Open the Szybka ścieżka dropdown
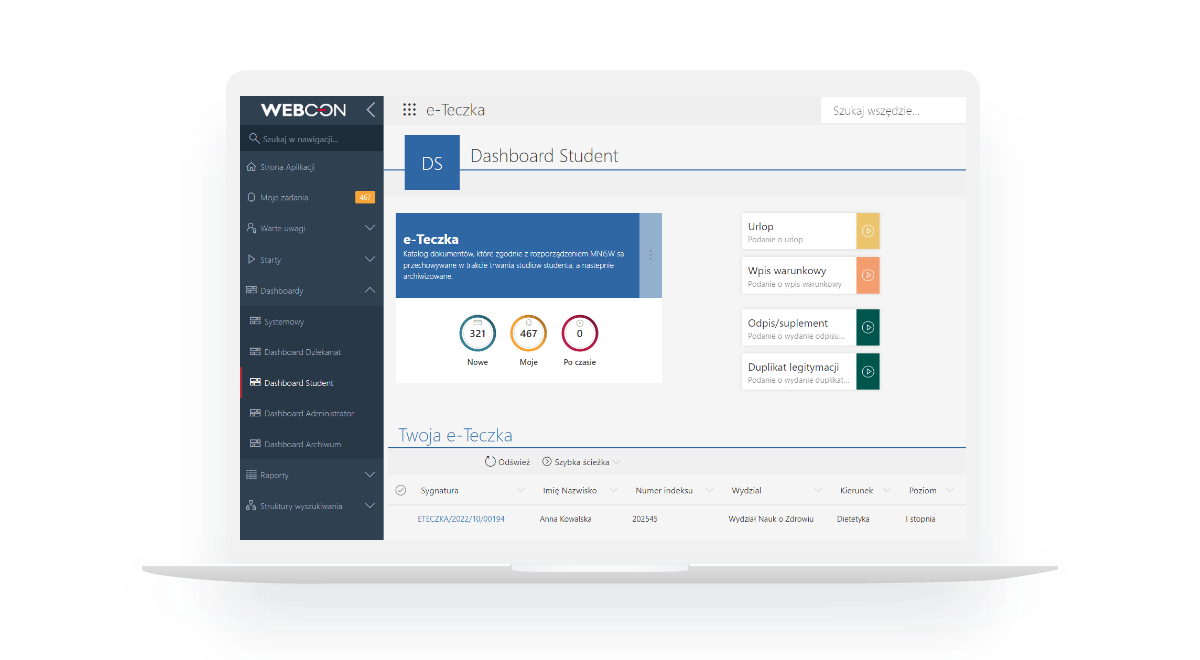Image resolution: width=1200 pixels, height=660 pixels. 581,462
